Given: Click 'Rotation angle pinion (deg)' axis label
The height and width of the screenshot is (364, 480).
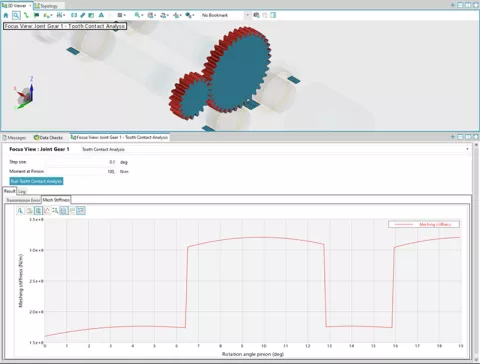Looking at the screenshot, I should (253, 354).
